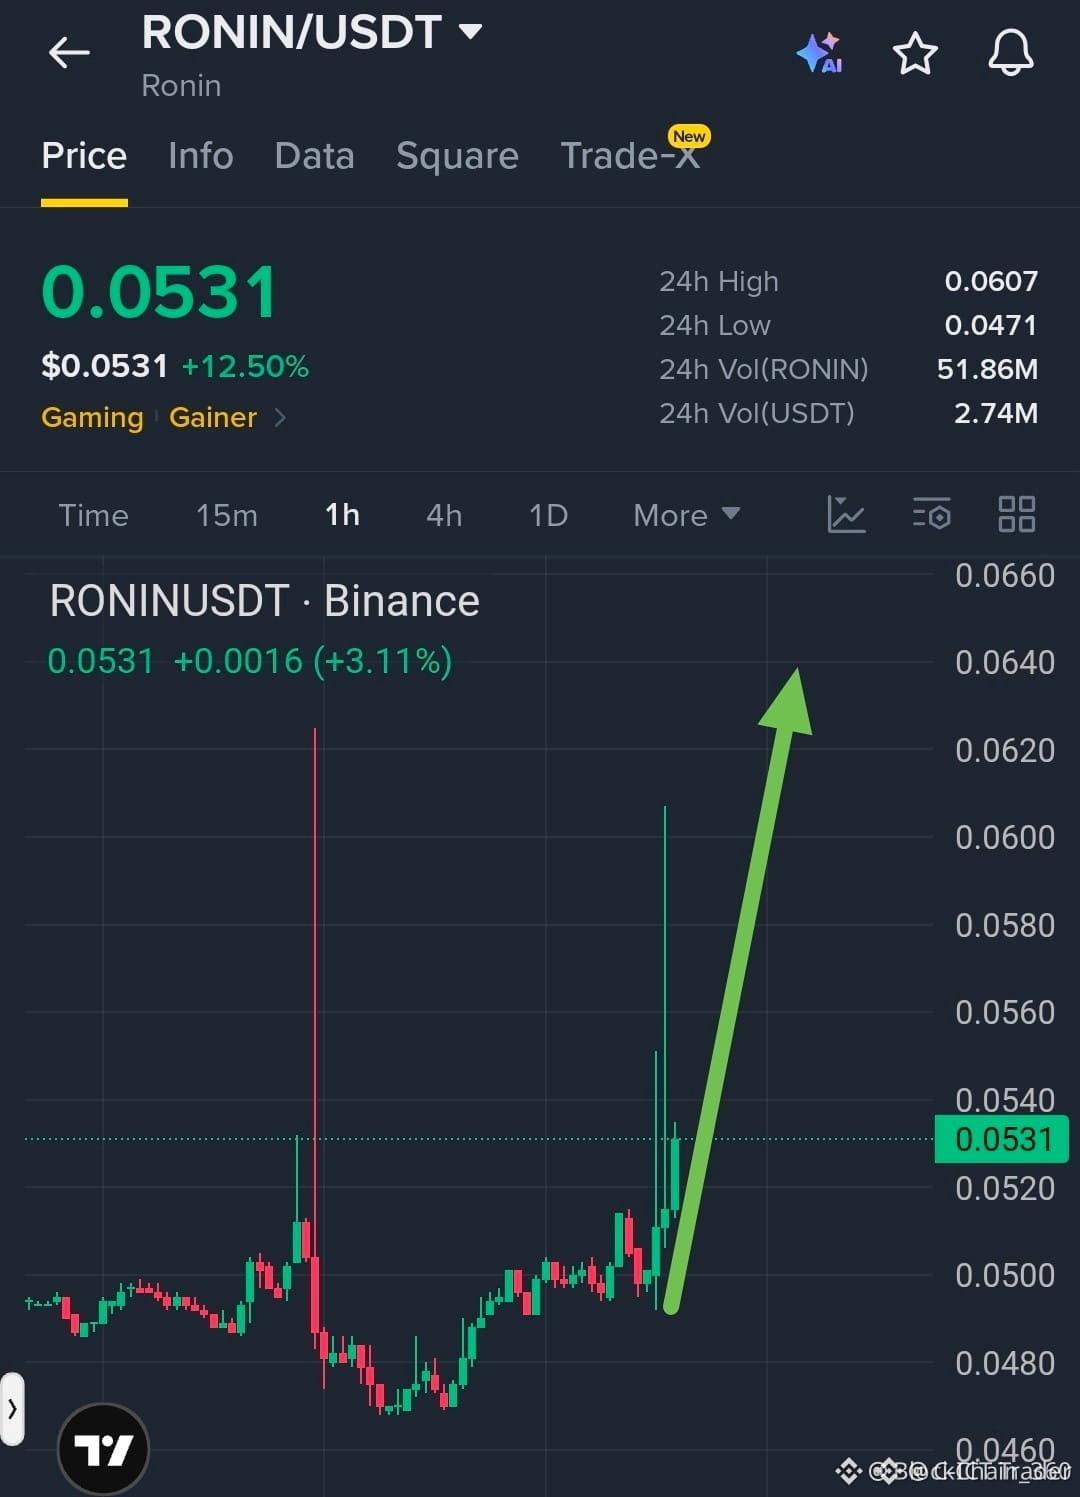
Task: Tap the green 0.0531 price axis label
Action: pyautogui.click(x=1001, y=1139)
